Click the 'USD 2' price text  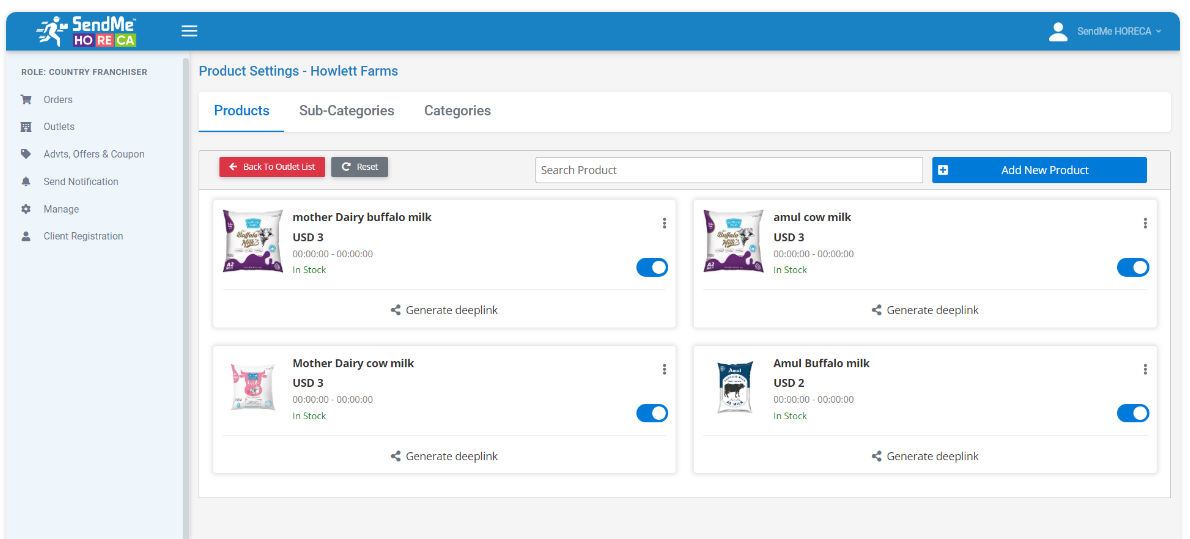(x=789, y=383)
